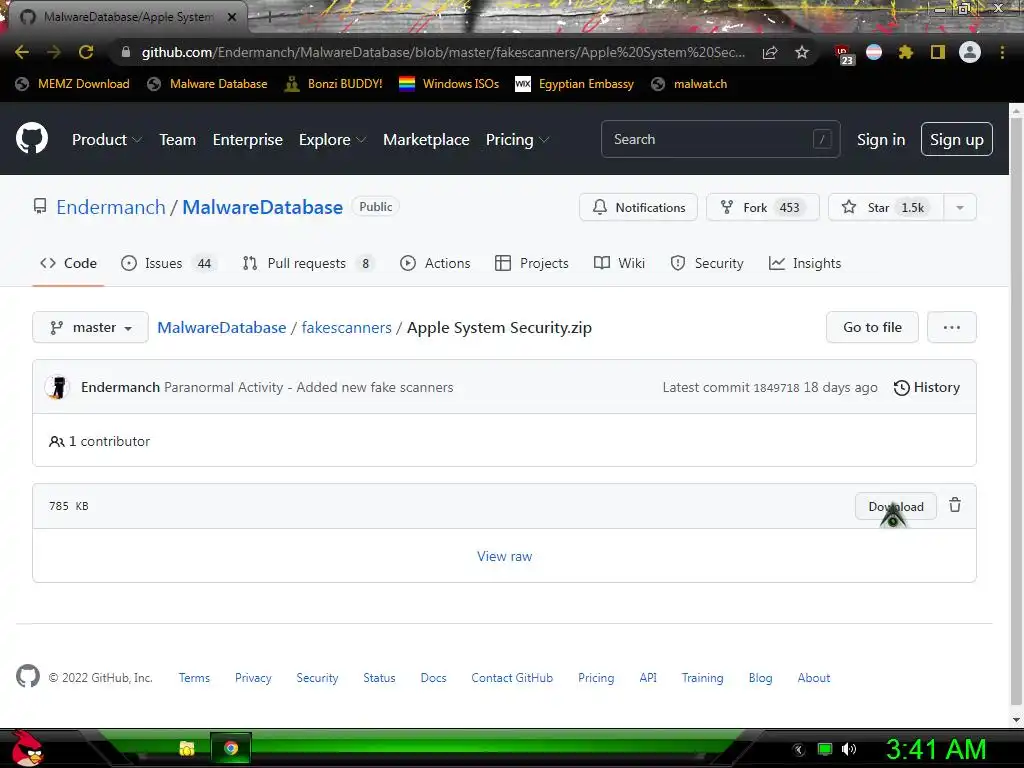
Task: Open the Enterprise menu item
Action: coord(248,140)
